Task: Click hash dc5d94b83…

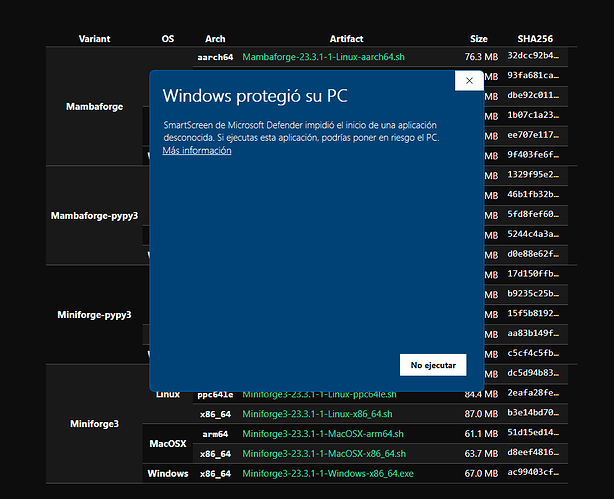Action: click(533, 372)
